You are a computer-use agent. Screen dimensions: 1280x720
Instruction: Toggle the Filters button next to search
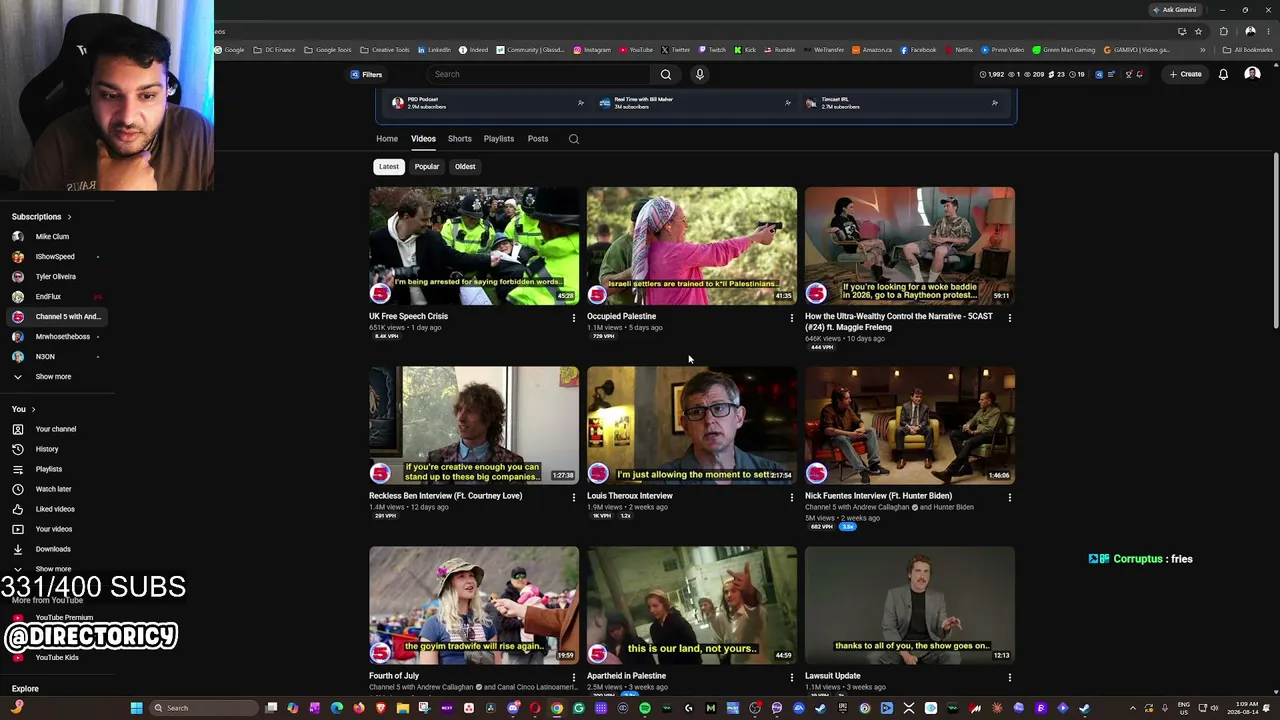click(366, 74)
